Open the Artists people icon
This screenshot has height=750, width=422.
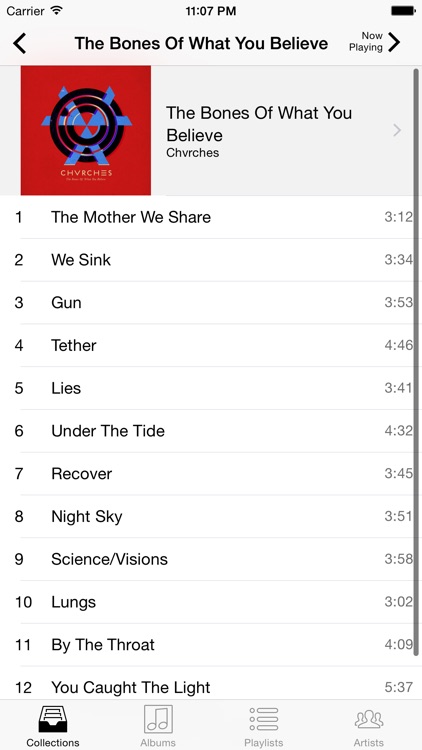click(369, 719)
